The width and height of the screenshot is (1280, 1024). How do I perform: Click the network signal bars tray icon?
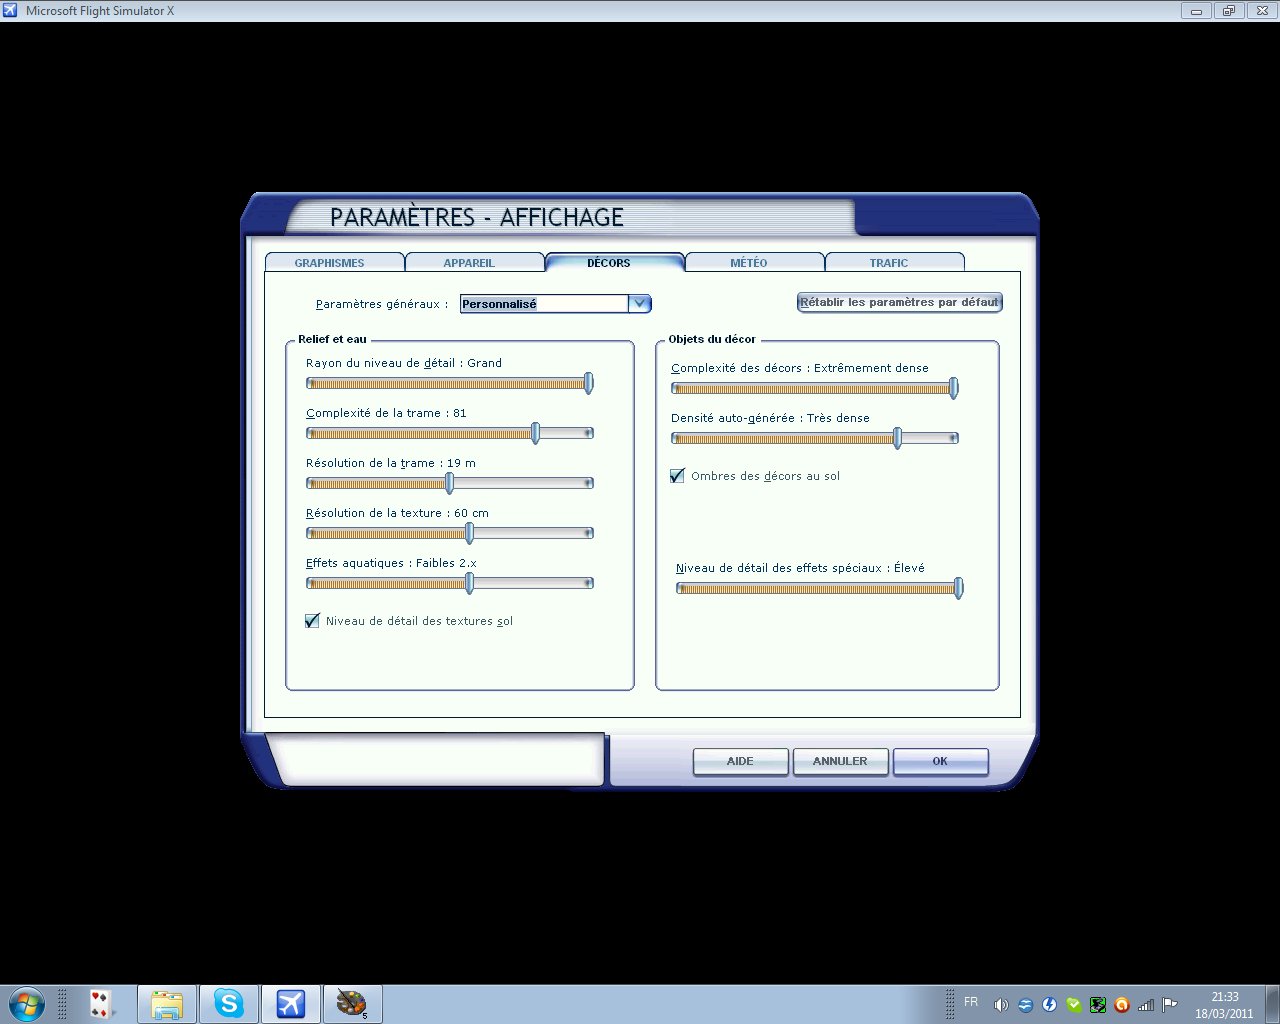pos(1146,1005)
